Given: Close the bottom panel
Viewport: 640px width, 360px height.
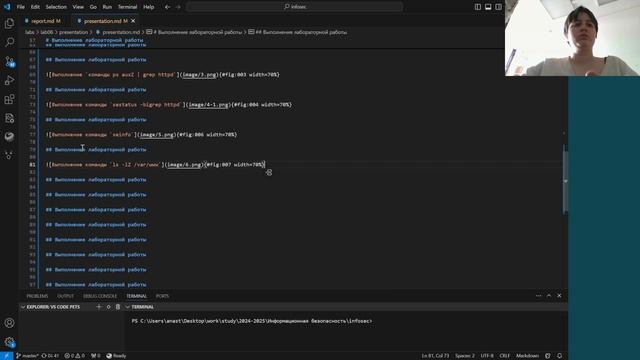Looking at the screenshot, I should (559, 296).
